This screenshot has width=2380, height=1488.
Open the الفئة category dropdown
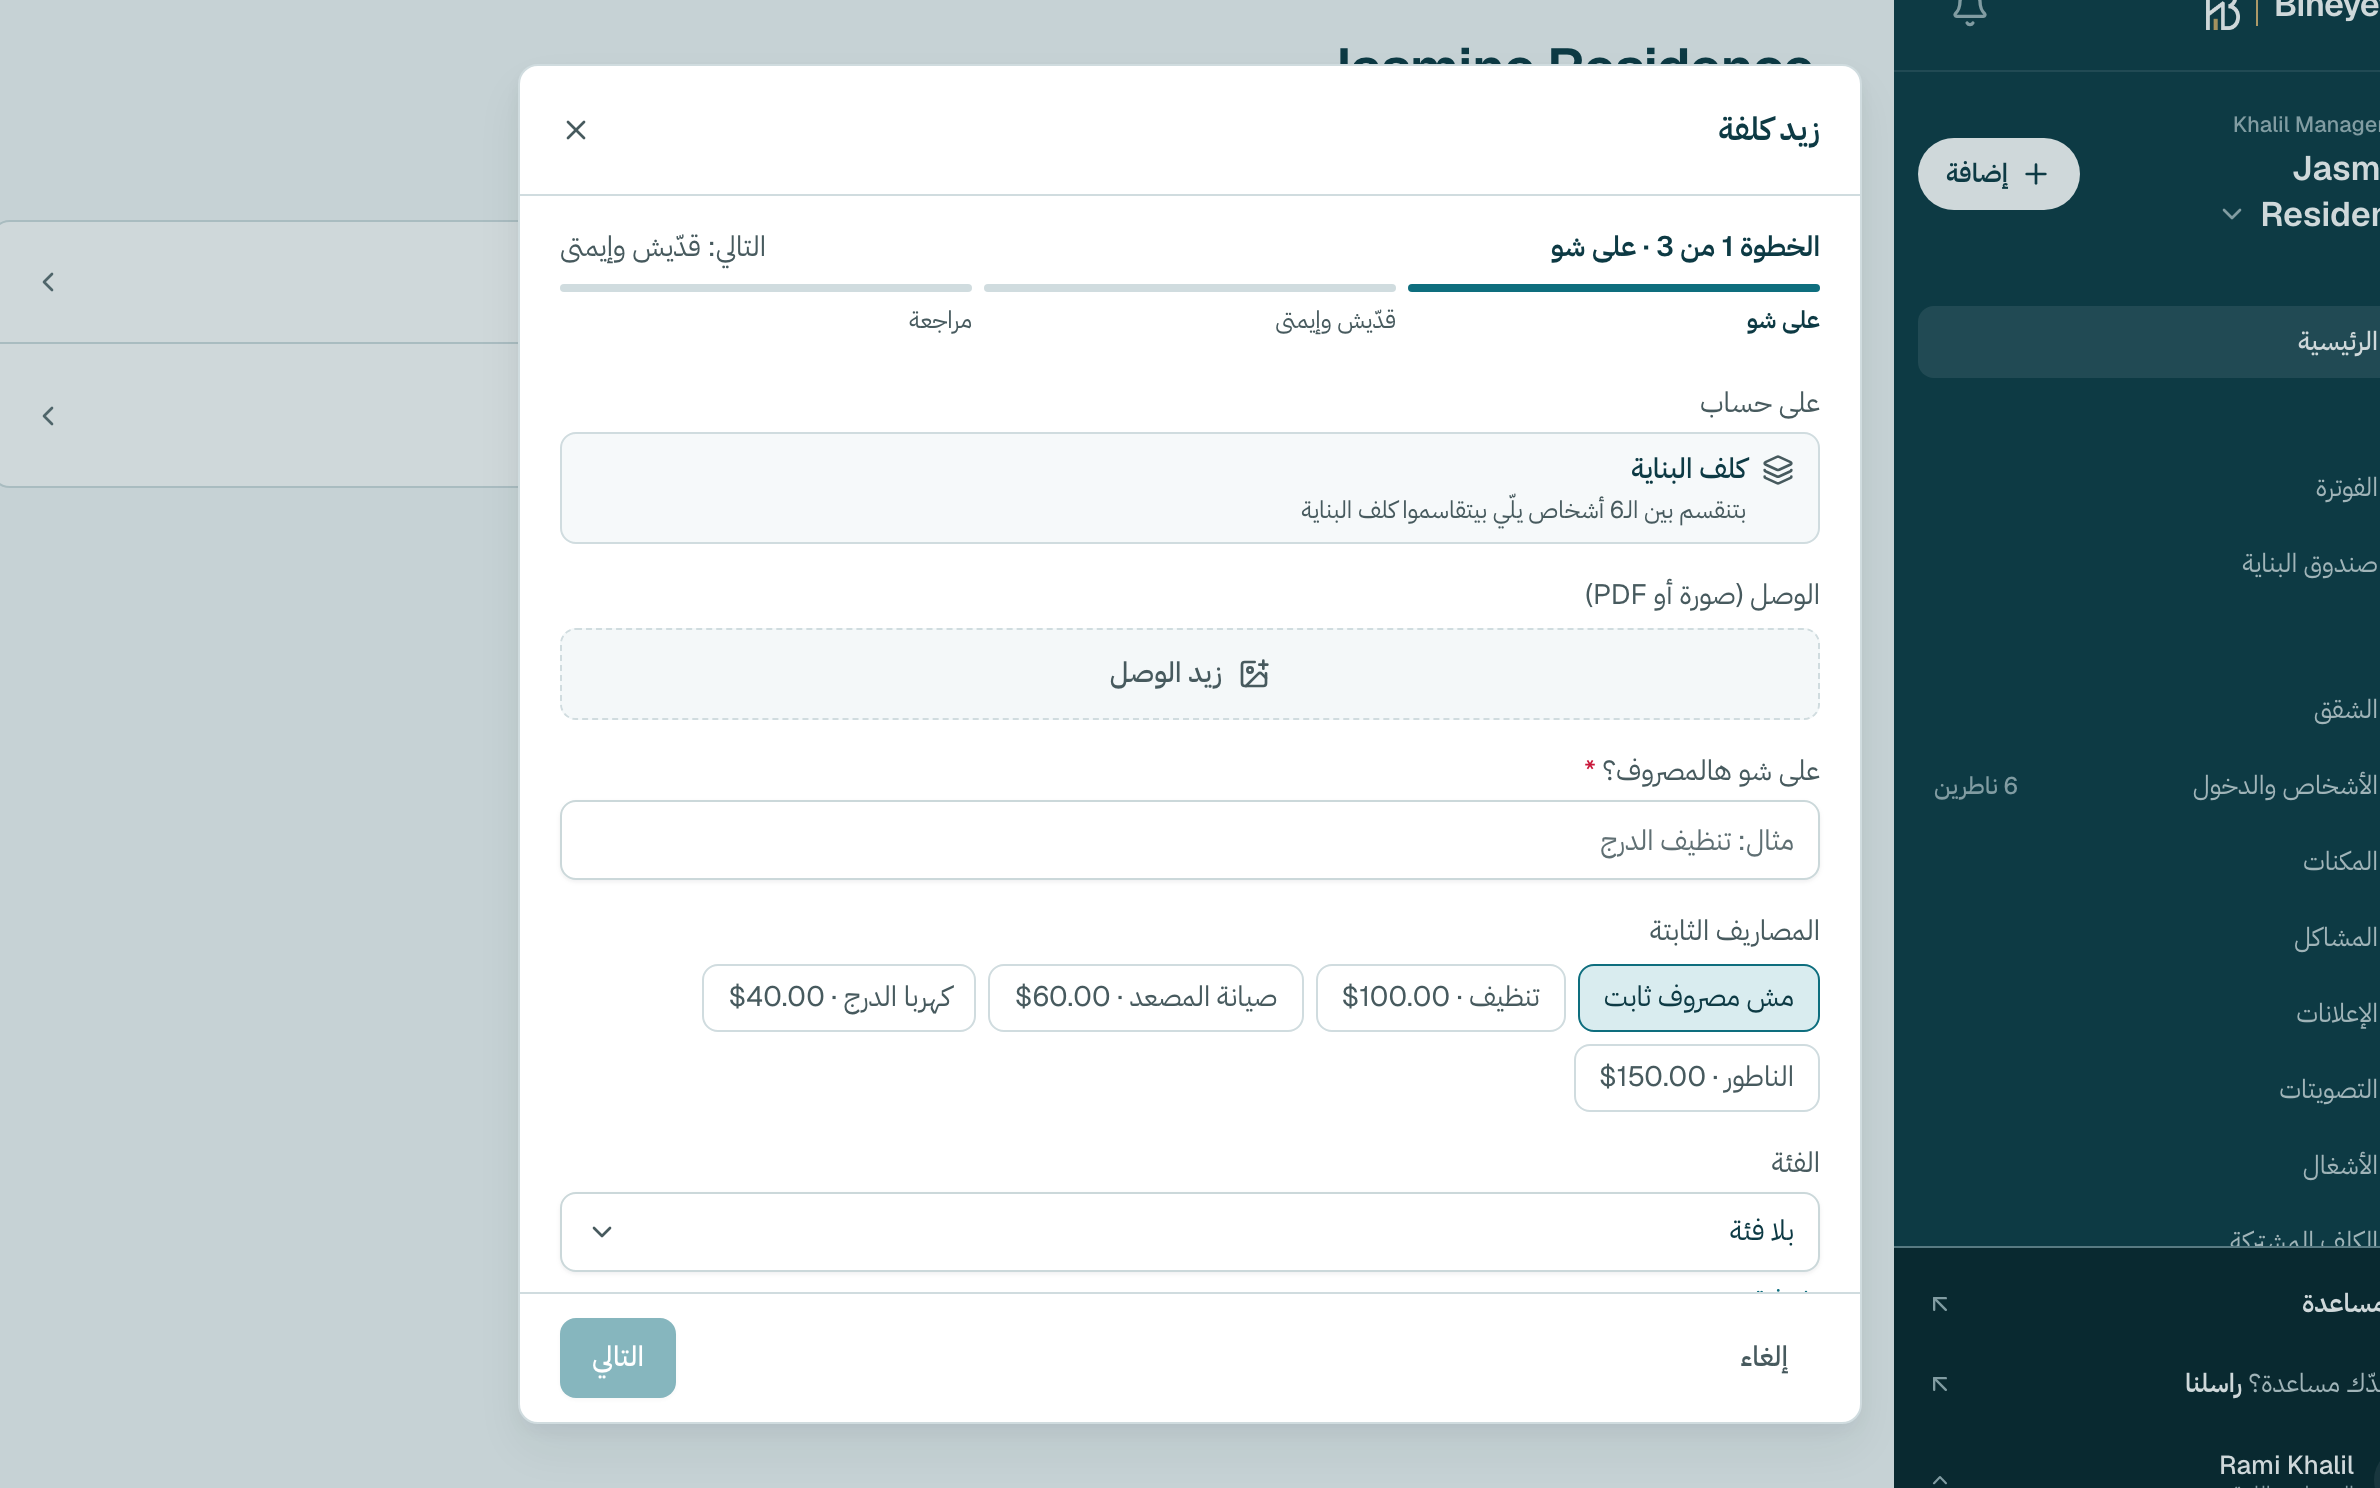pyautogui.click(x=1189, y=1231)
